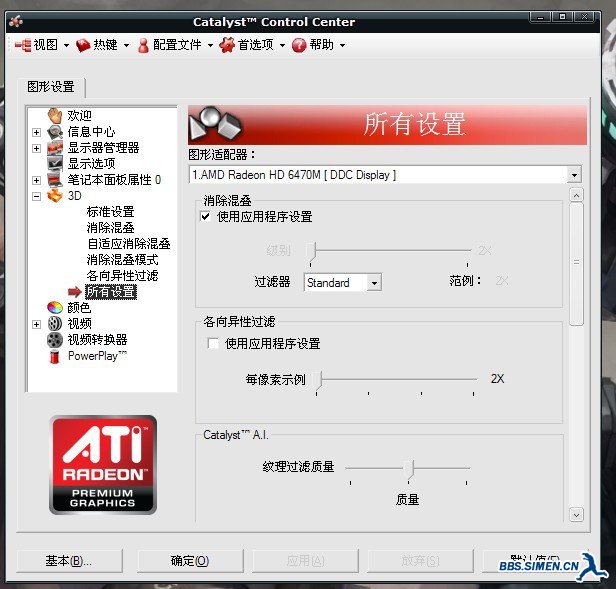Open the 过滤器 Standard dropdown
The width and height of the screenshot is (616, 589).
(374, 283)
